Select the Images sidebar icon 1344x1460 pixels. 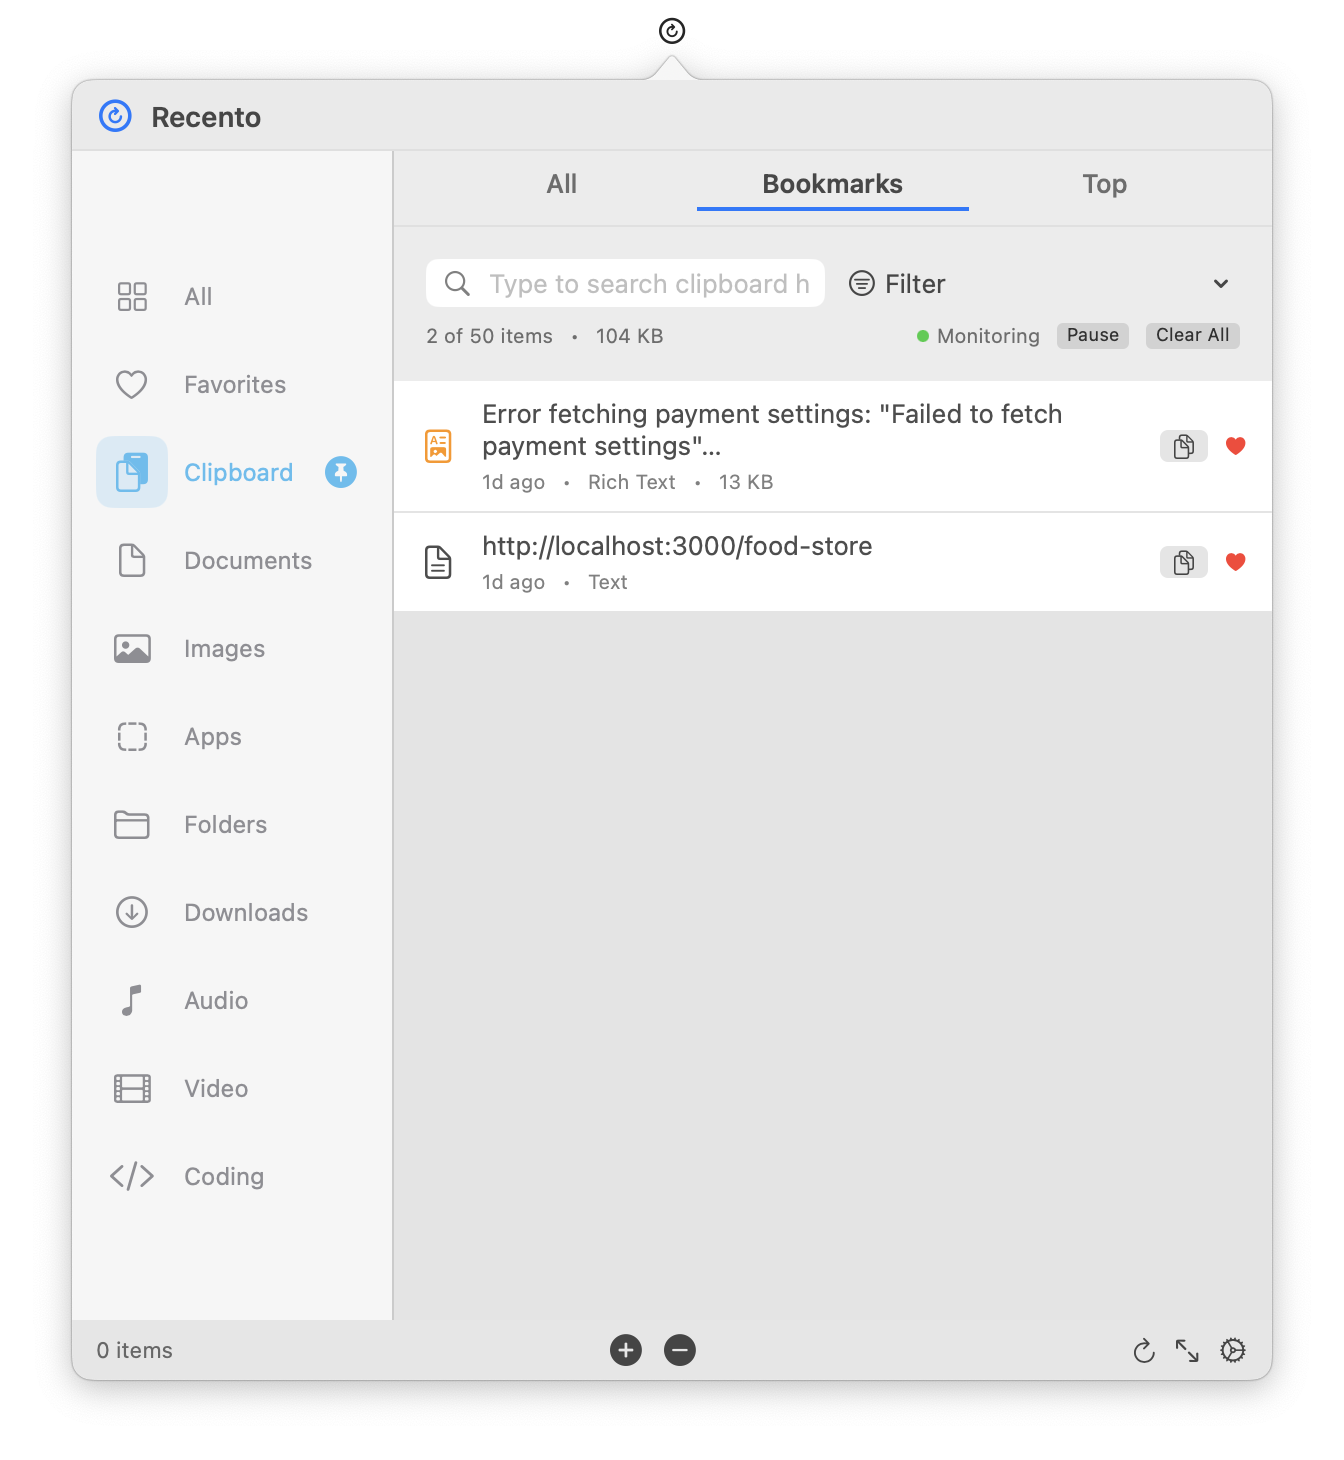(x=131, y=648)
